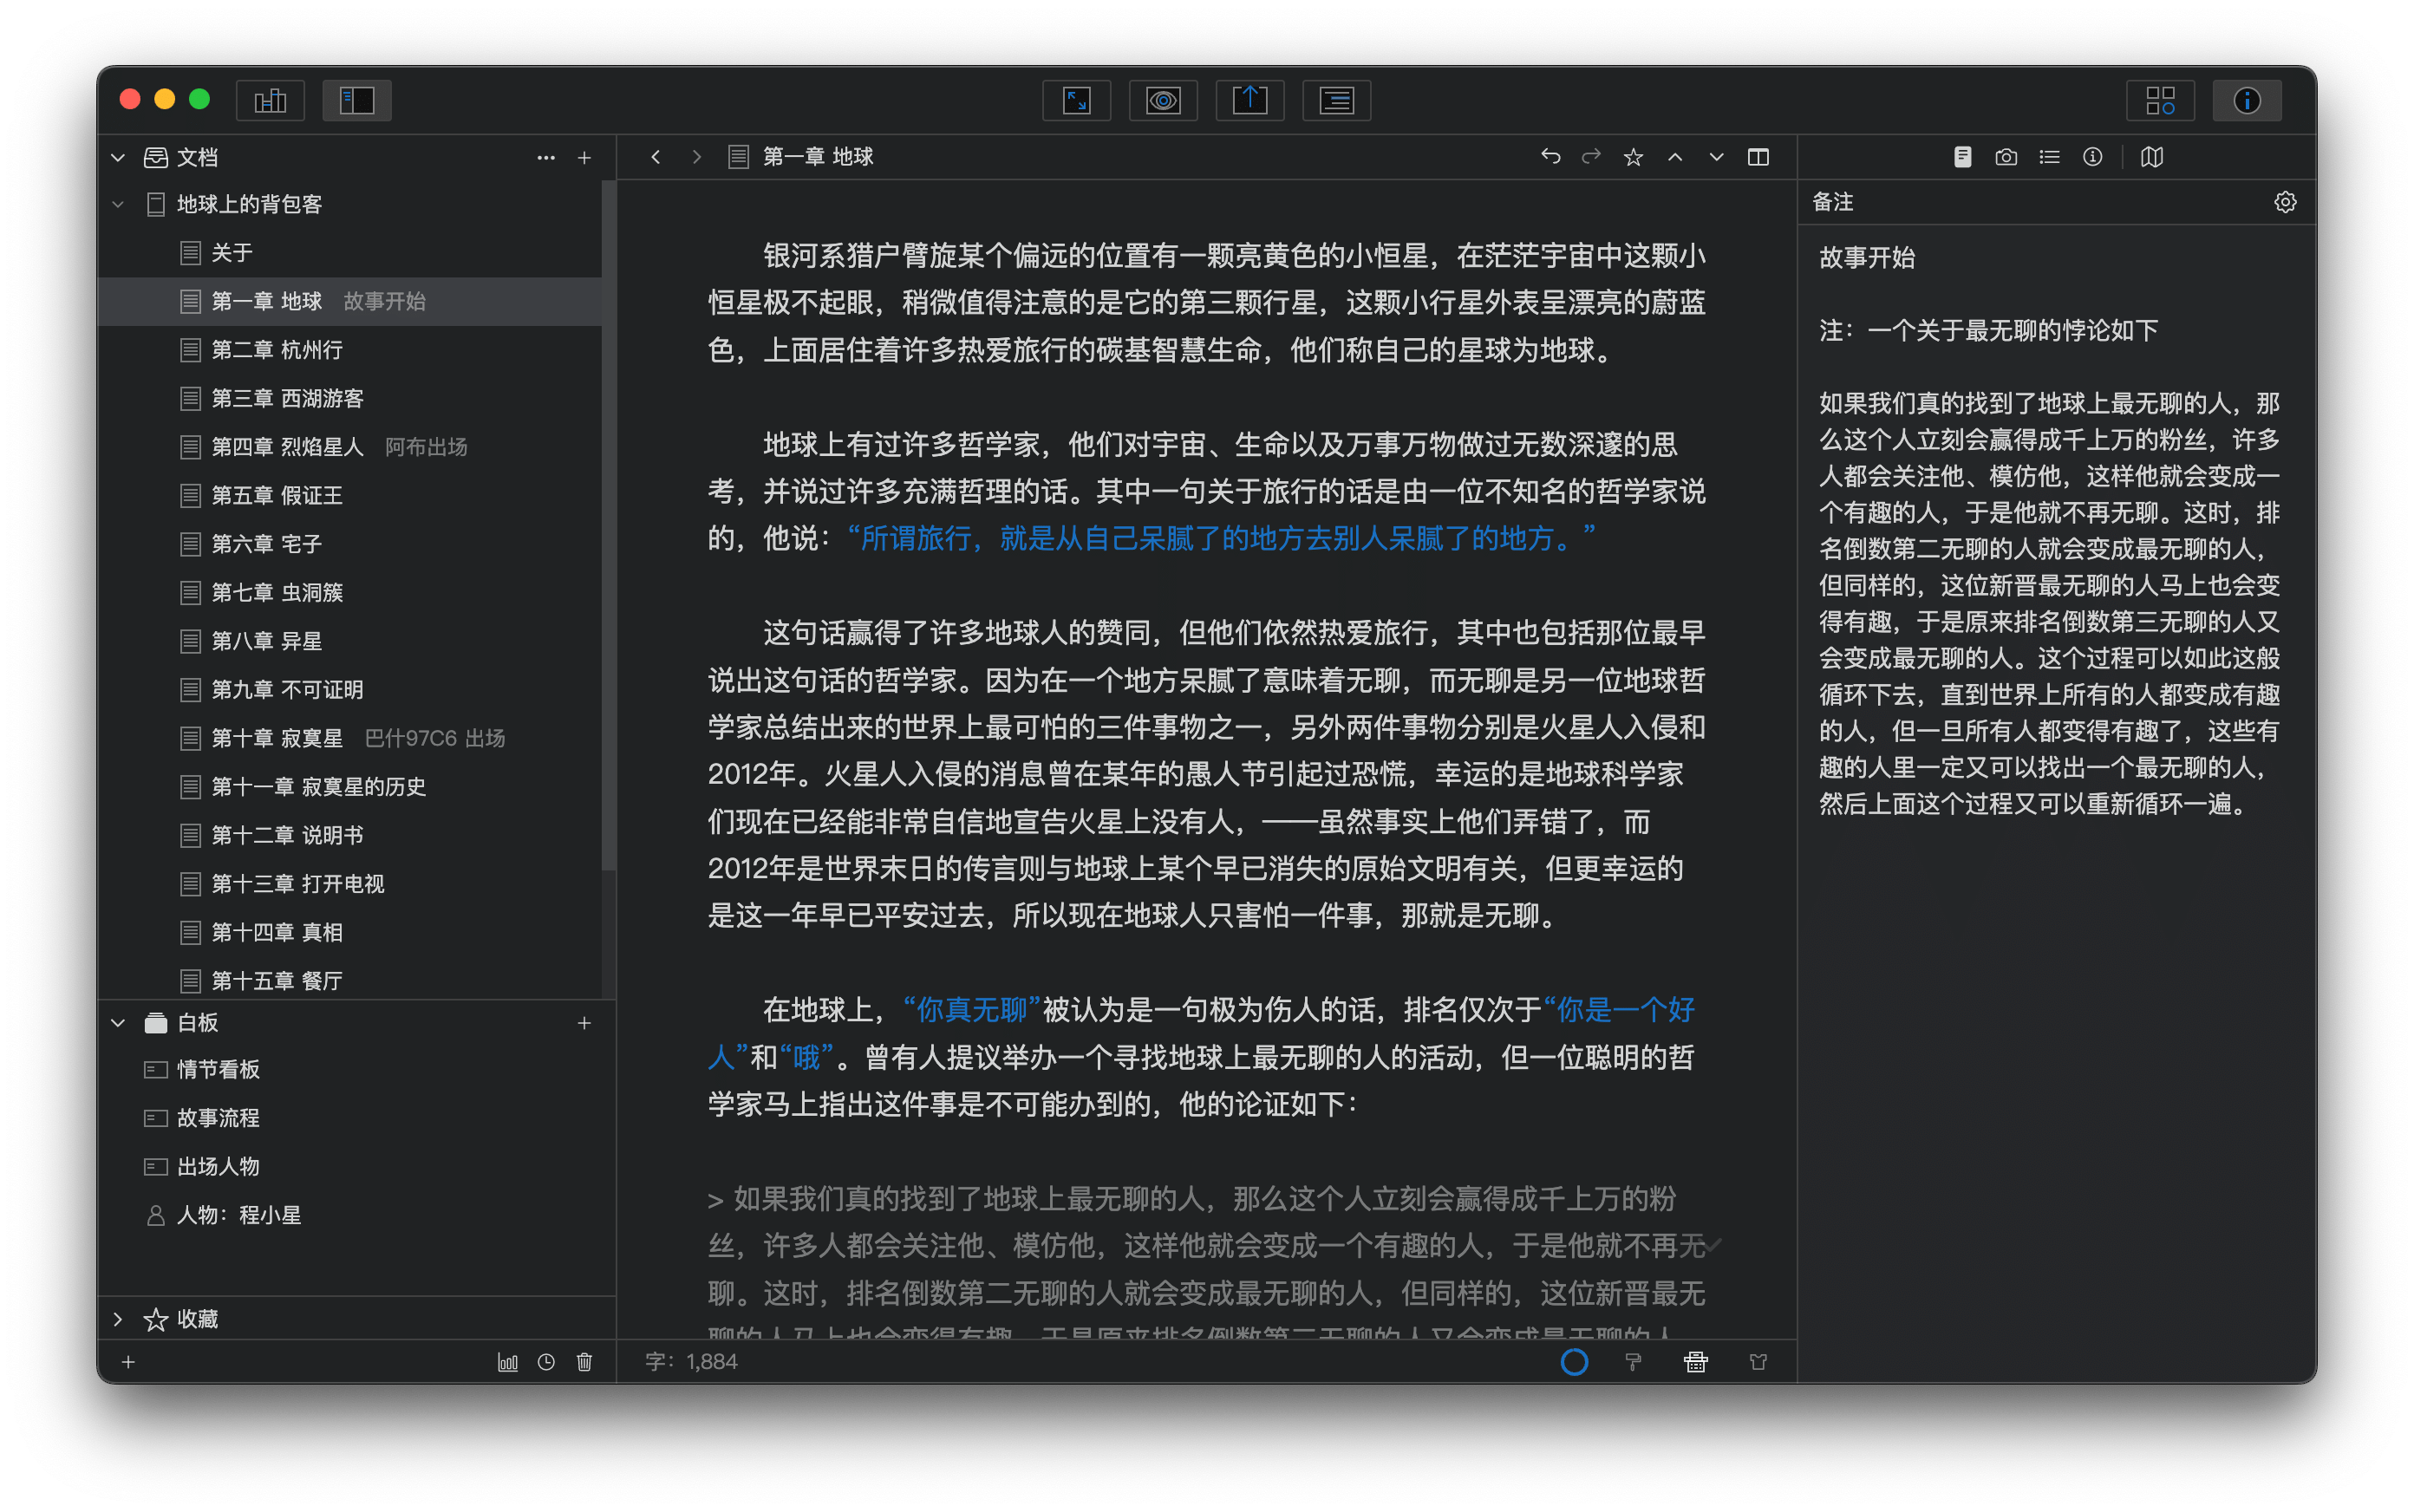Open 人物：程小星 character card
This screenshot has height=1512, width=2414.
[x=356, y=1215]
